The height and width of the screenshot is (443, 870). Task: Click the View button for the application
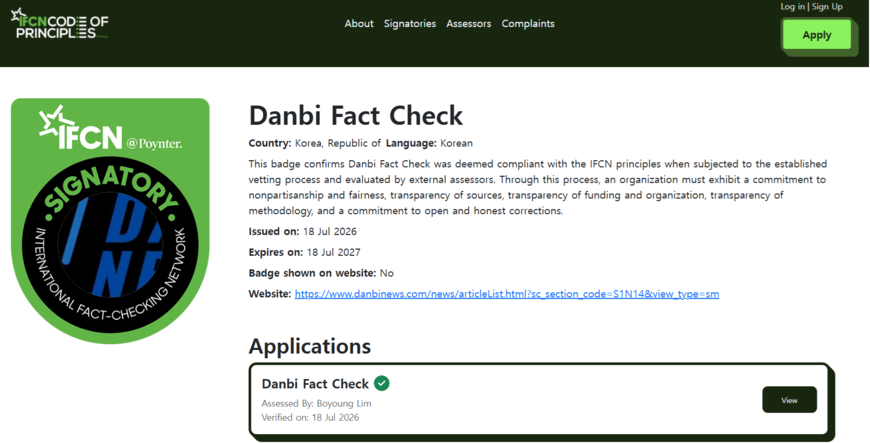point(790,400)
